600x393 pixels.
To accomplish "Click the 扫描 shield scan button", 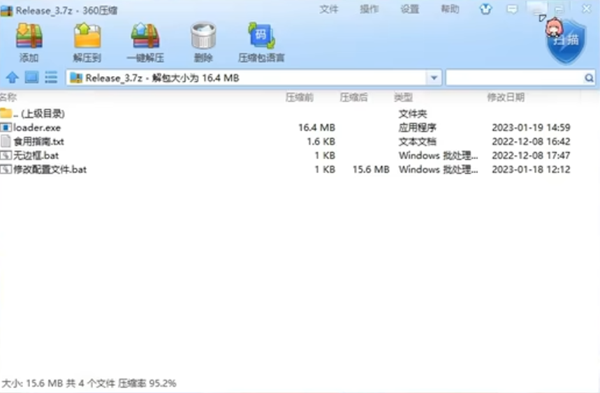I will [x=566, y=41].
